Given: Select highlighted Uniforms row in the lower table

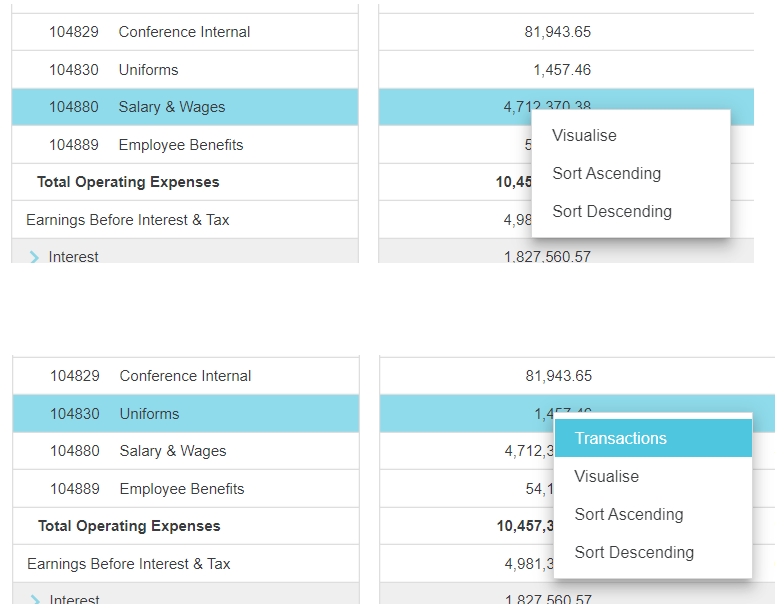Looking at the screenshot, I should [149, 414].
